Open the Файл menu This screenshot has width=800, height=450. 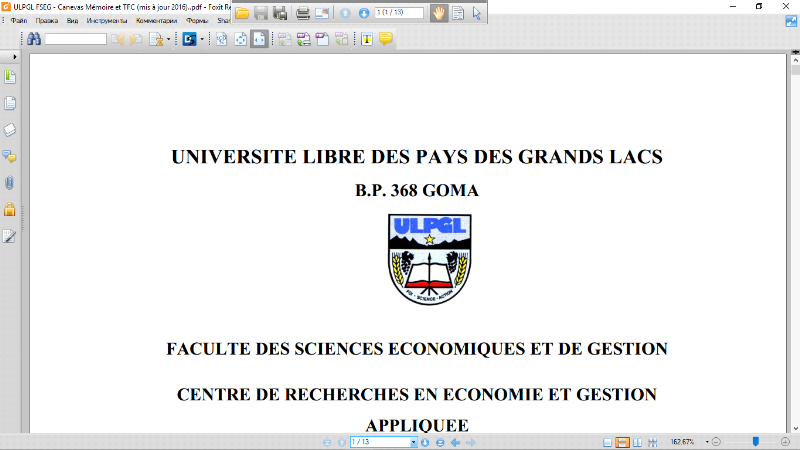(x=19, y=21)
